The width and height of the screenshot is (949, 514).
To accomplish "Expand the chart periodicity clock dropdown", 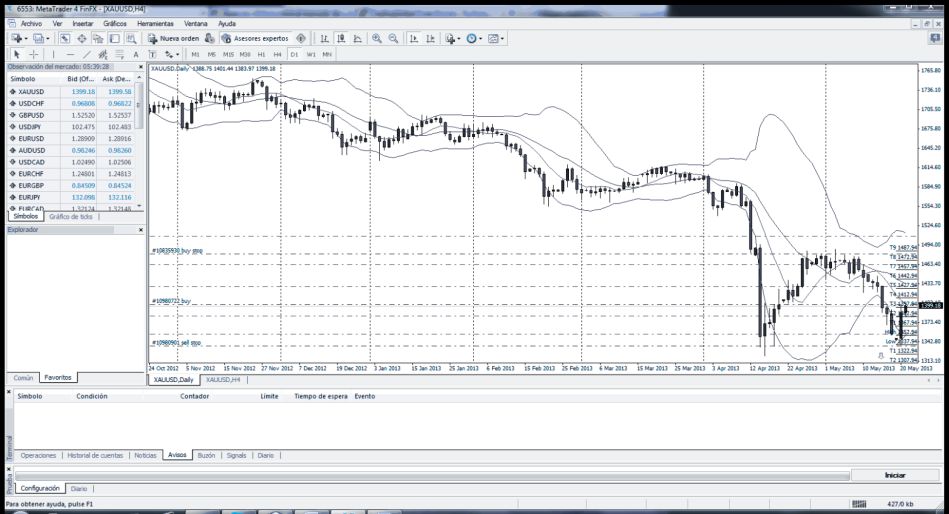I will point(481,38).
